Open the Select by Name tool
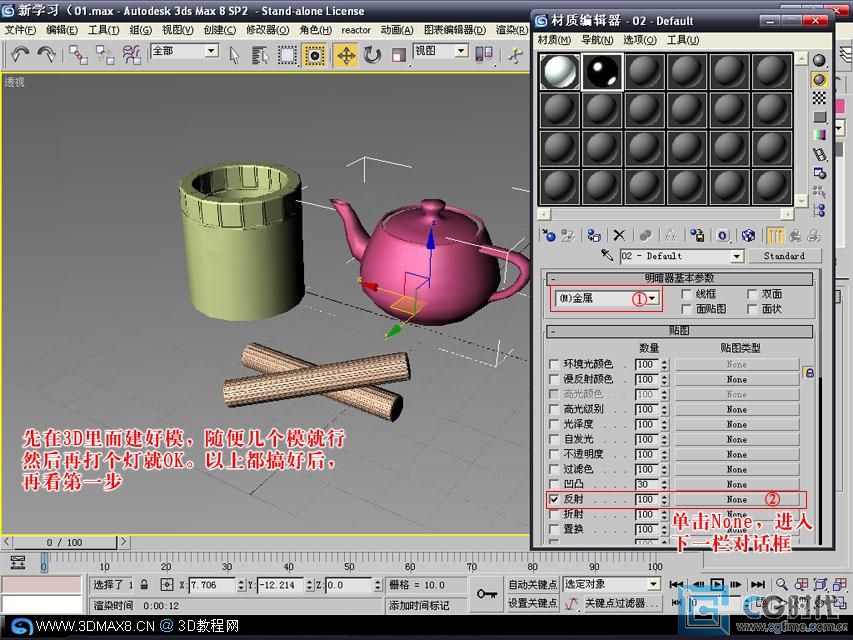This screenshot has width=853, height=640. pyautogui.click(x=260, y=55)
